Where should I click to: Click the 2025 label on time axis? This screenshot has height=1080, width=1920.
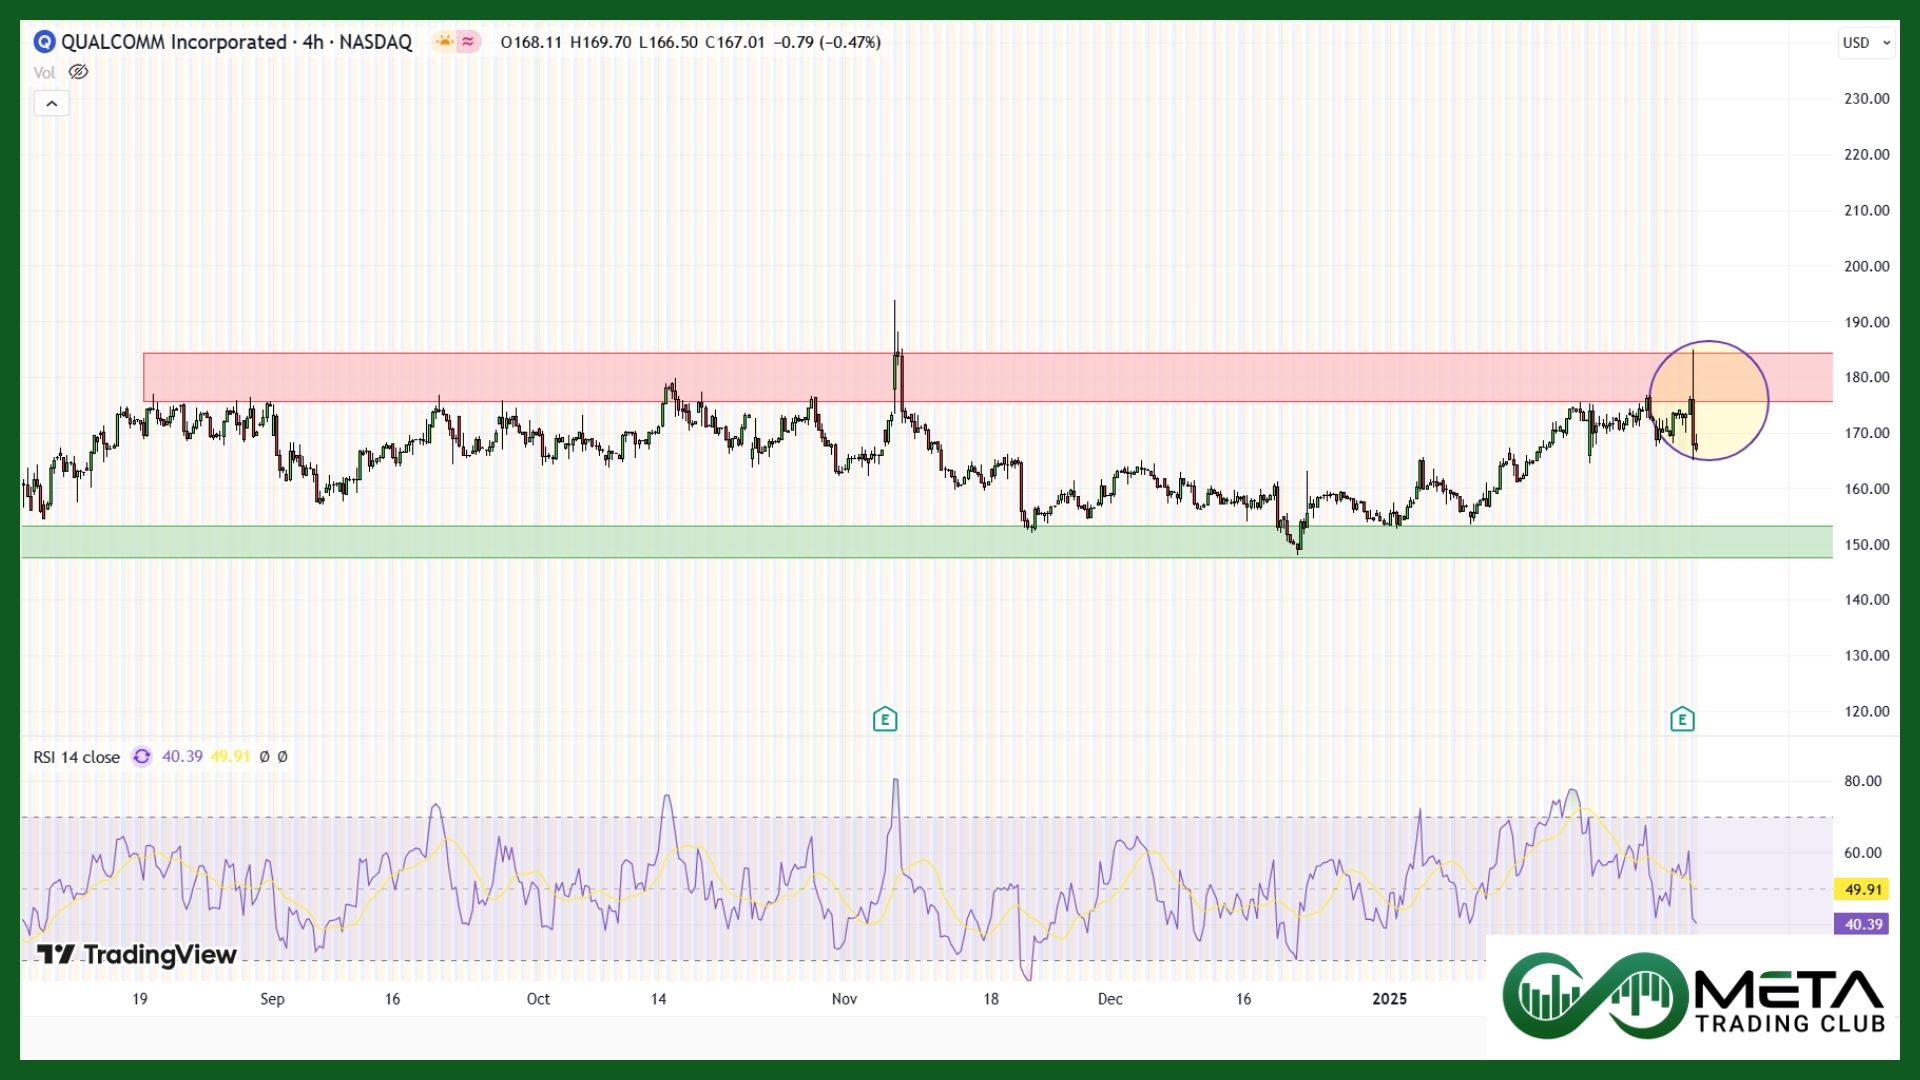[1389, 999]
